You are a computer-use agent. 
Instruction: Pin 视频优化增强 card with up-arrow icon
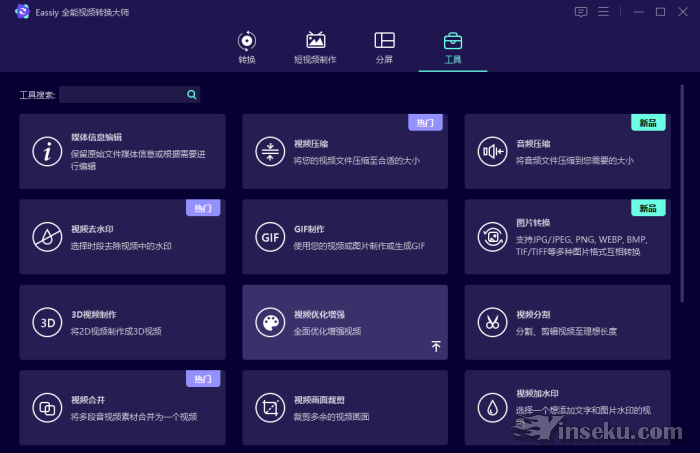[x=436, y=346]
